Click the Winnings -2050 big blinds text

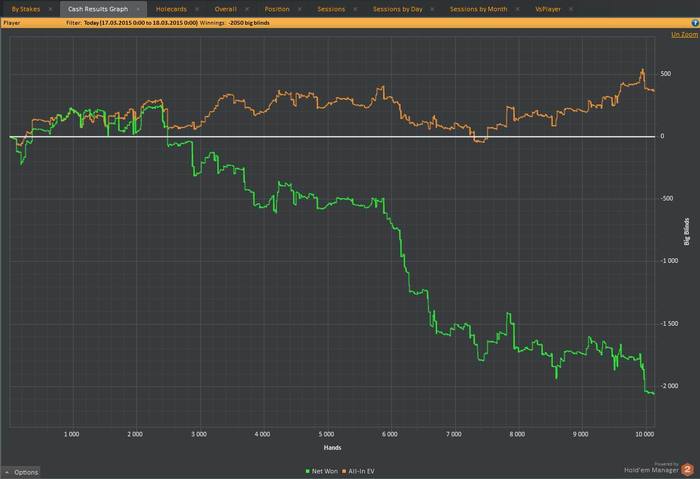point(235,23)
